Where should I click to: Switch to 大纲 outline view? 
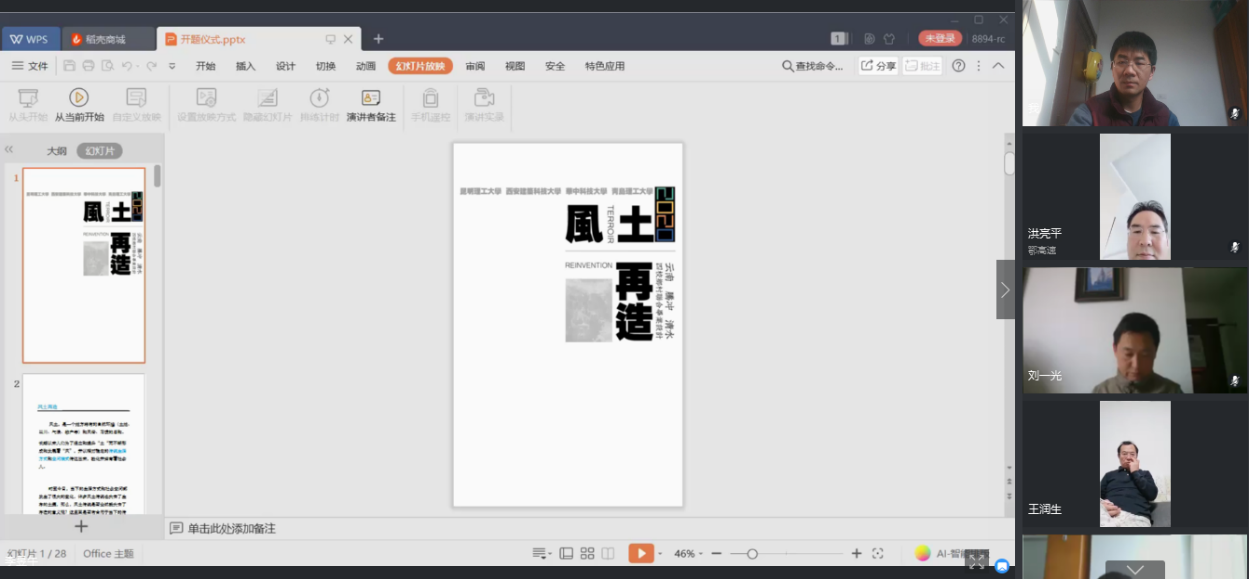point(57,151)
